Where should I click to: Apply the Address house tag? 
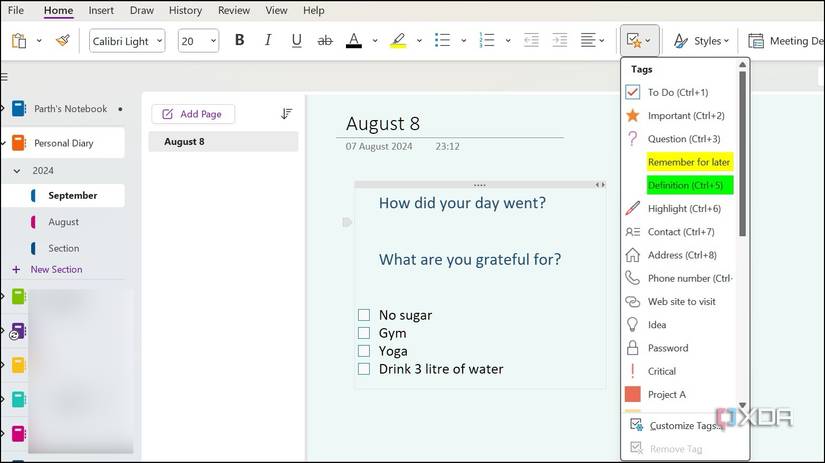pos(679,255)
